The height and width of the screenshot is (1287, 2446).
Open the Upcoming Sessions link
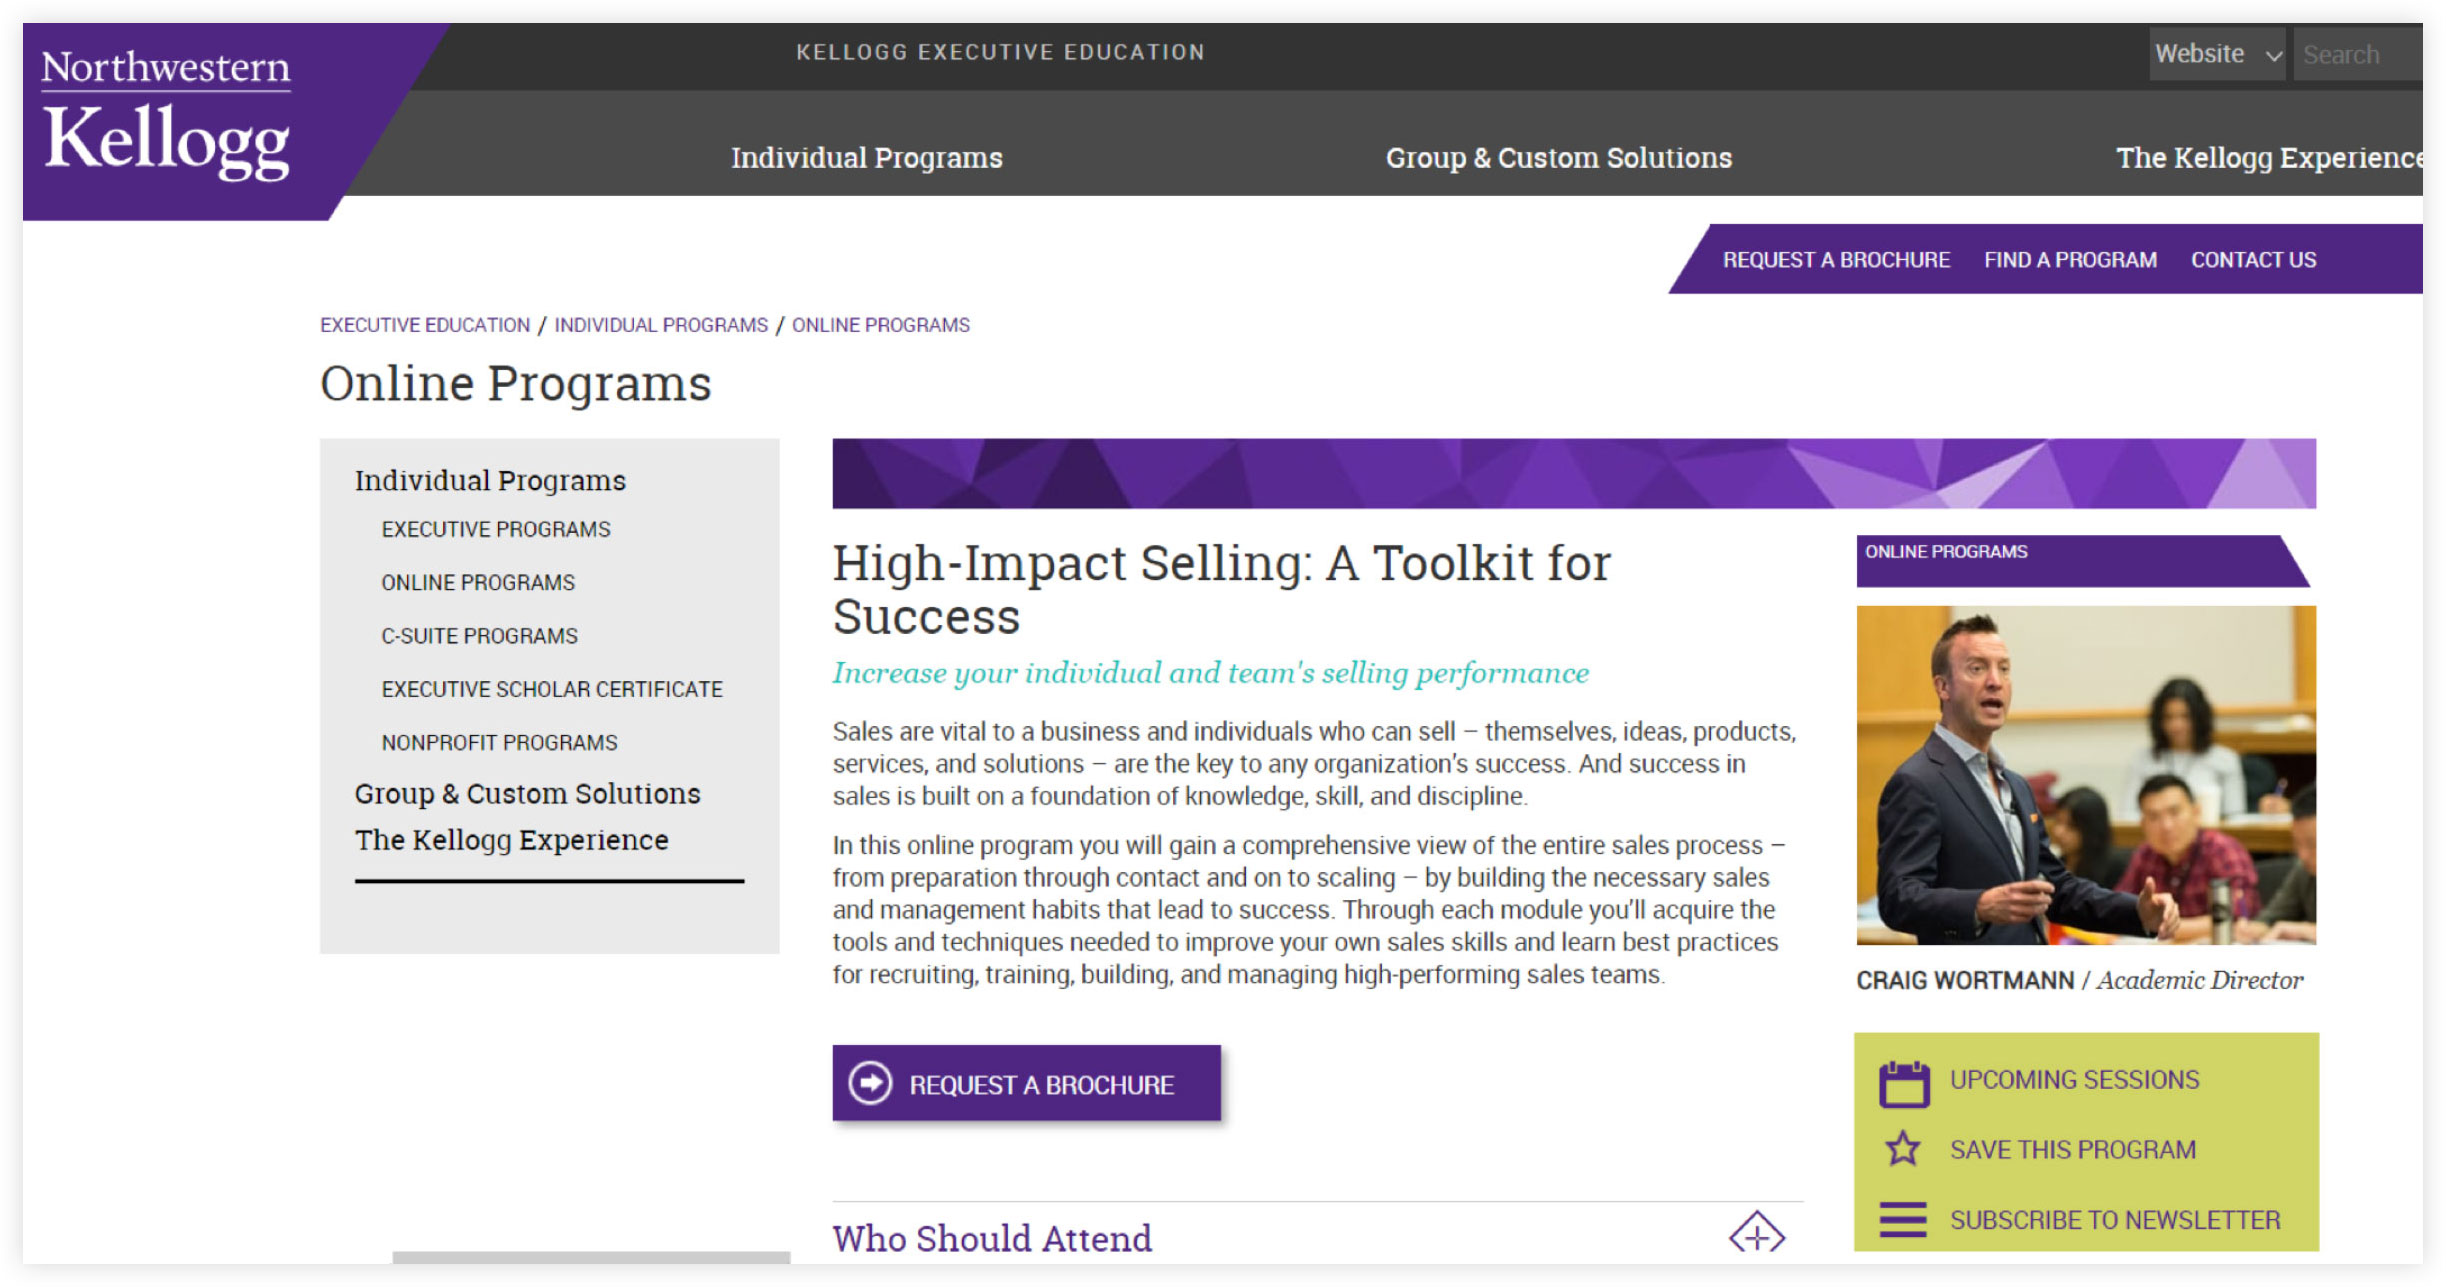click(x=2074, y=1080)
